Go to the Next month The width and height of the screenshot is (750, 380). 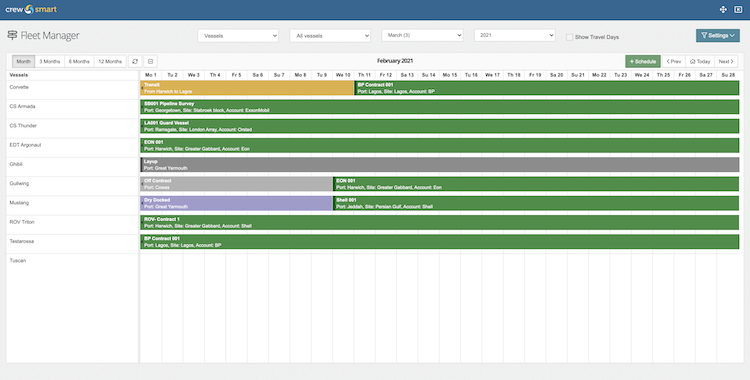pos(726,61)
